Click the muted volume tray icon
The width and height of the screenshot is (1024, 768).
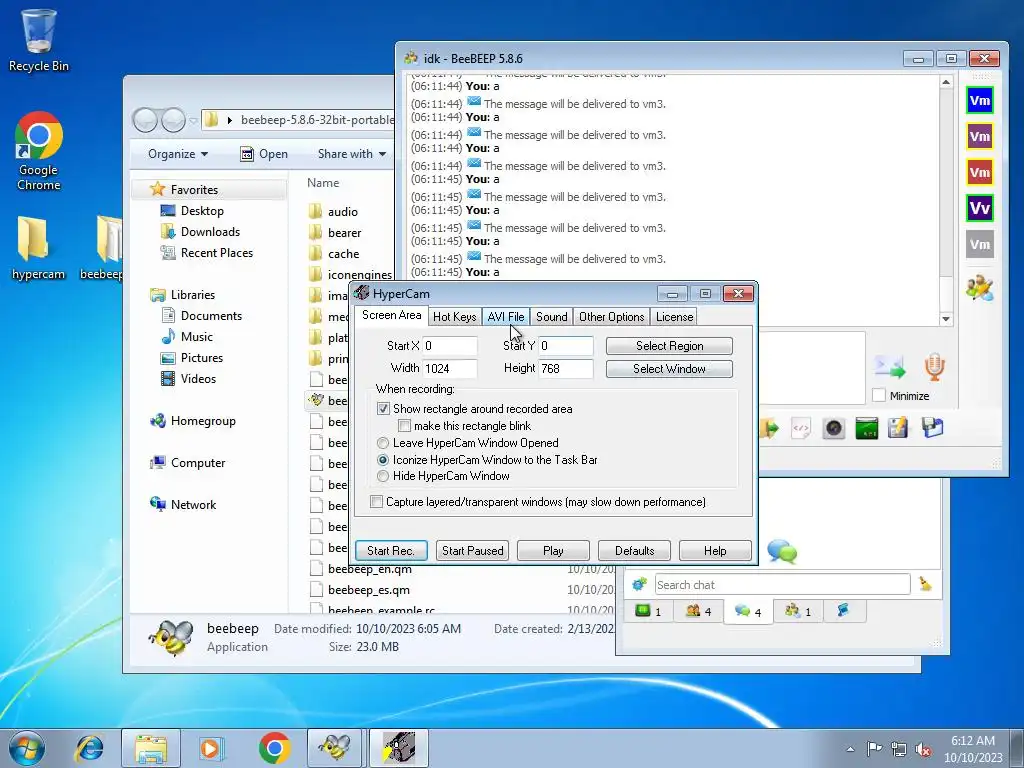923,749
